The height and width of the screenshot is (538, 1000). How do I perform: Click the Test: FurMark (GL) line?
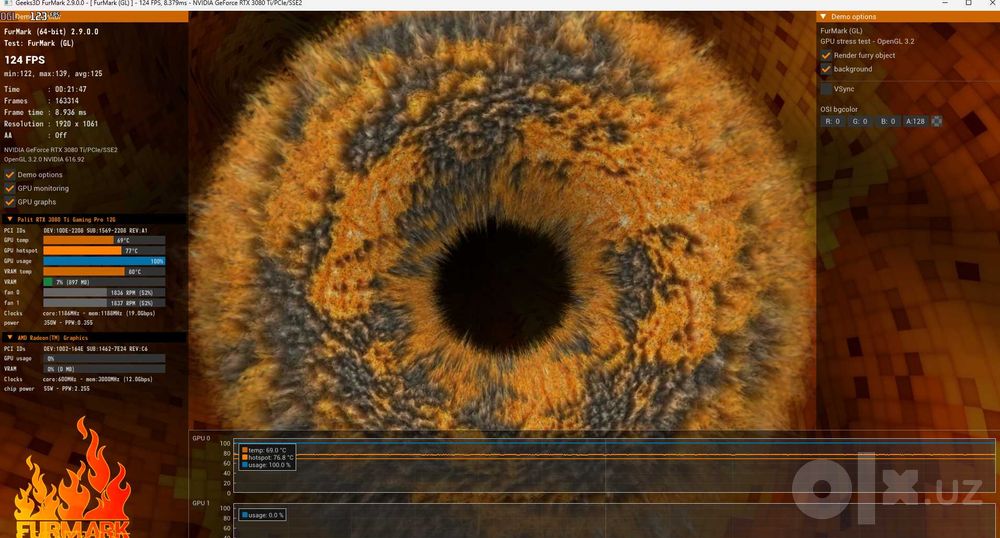click(x=39, y=43)
